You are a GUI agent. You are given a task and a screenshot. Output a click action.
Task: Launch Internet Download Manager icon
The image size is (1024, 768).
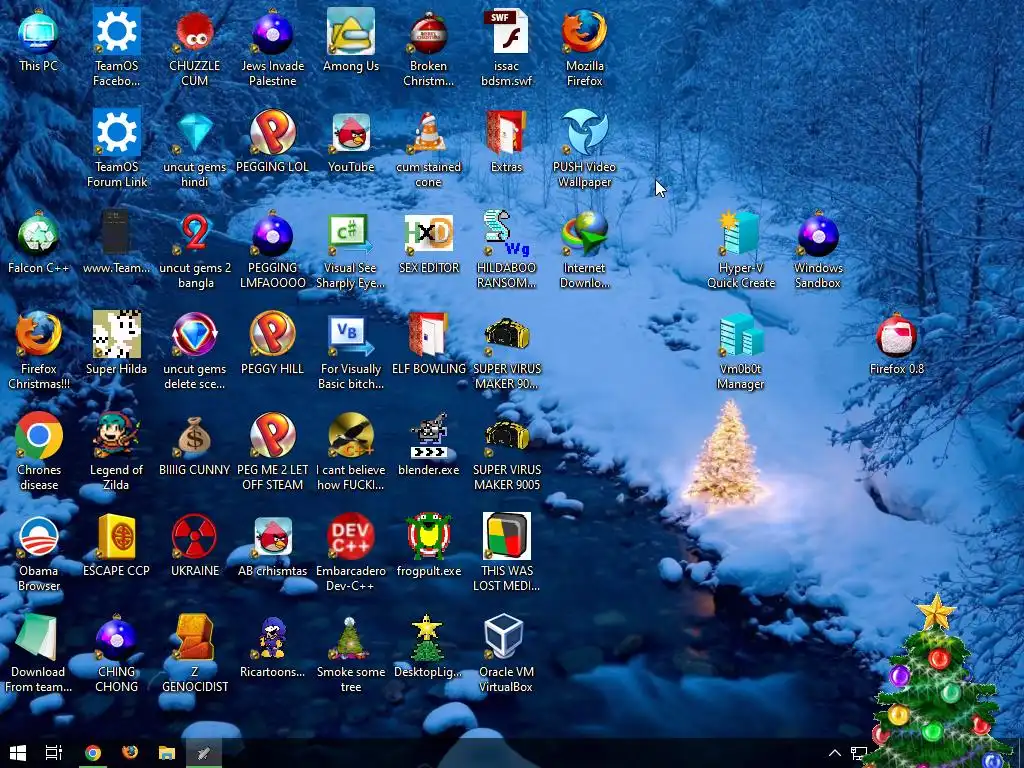[584, 234]
